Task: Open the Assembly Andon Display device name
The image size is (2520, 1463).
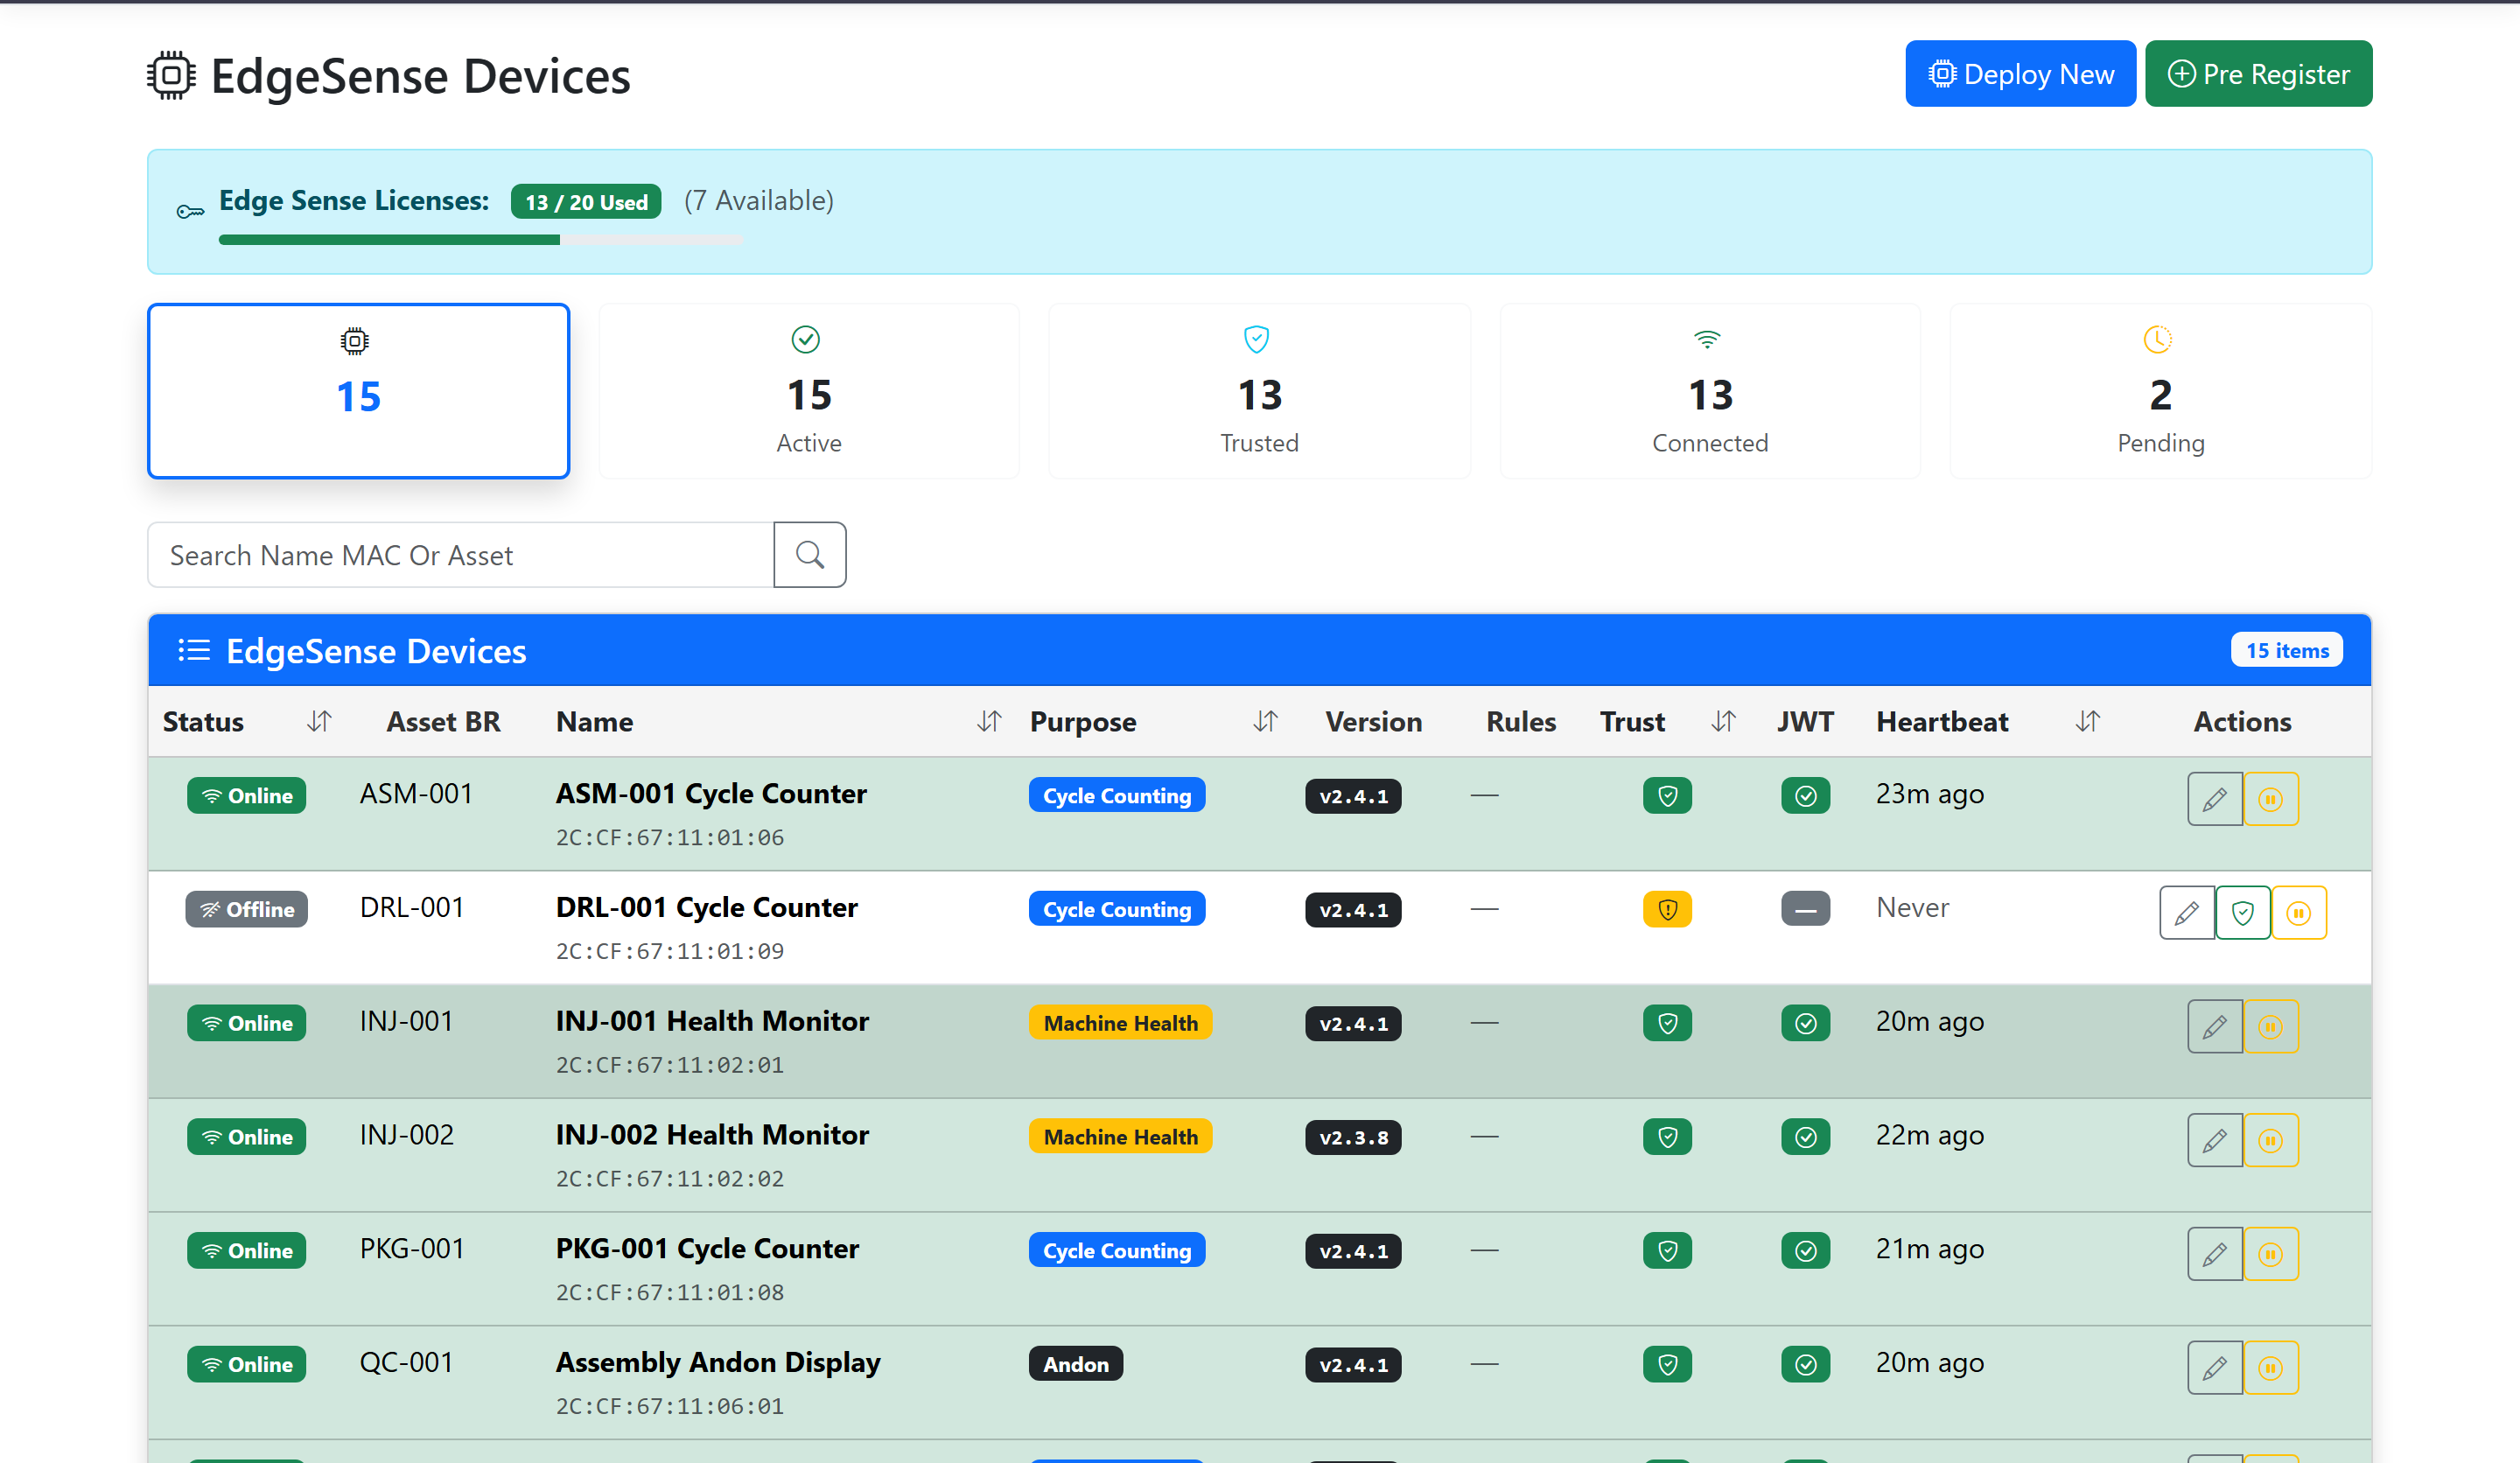Action: pyautogui.click(x=718, y=1363)
